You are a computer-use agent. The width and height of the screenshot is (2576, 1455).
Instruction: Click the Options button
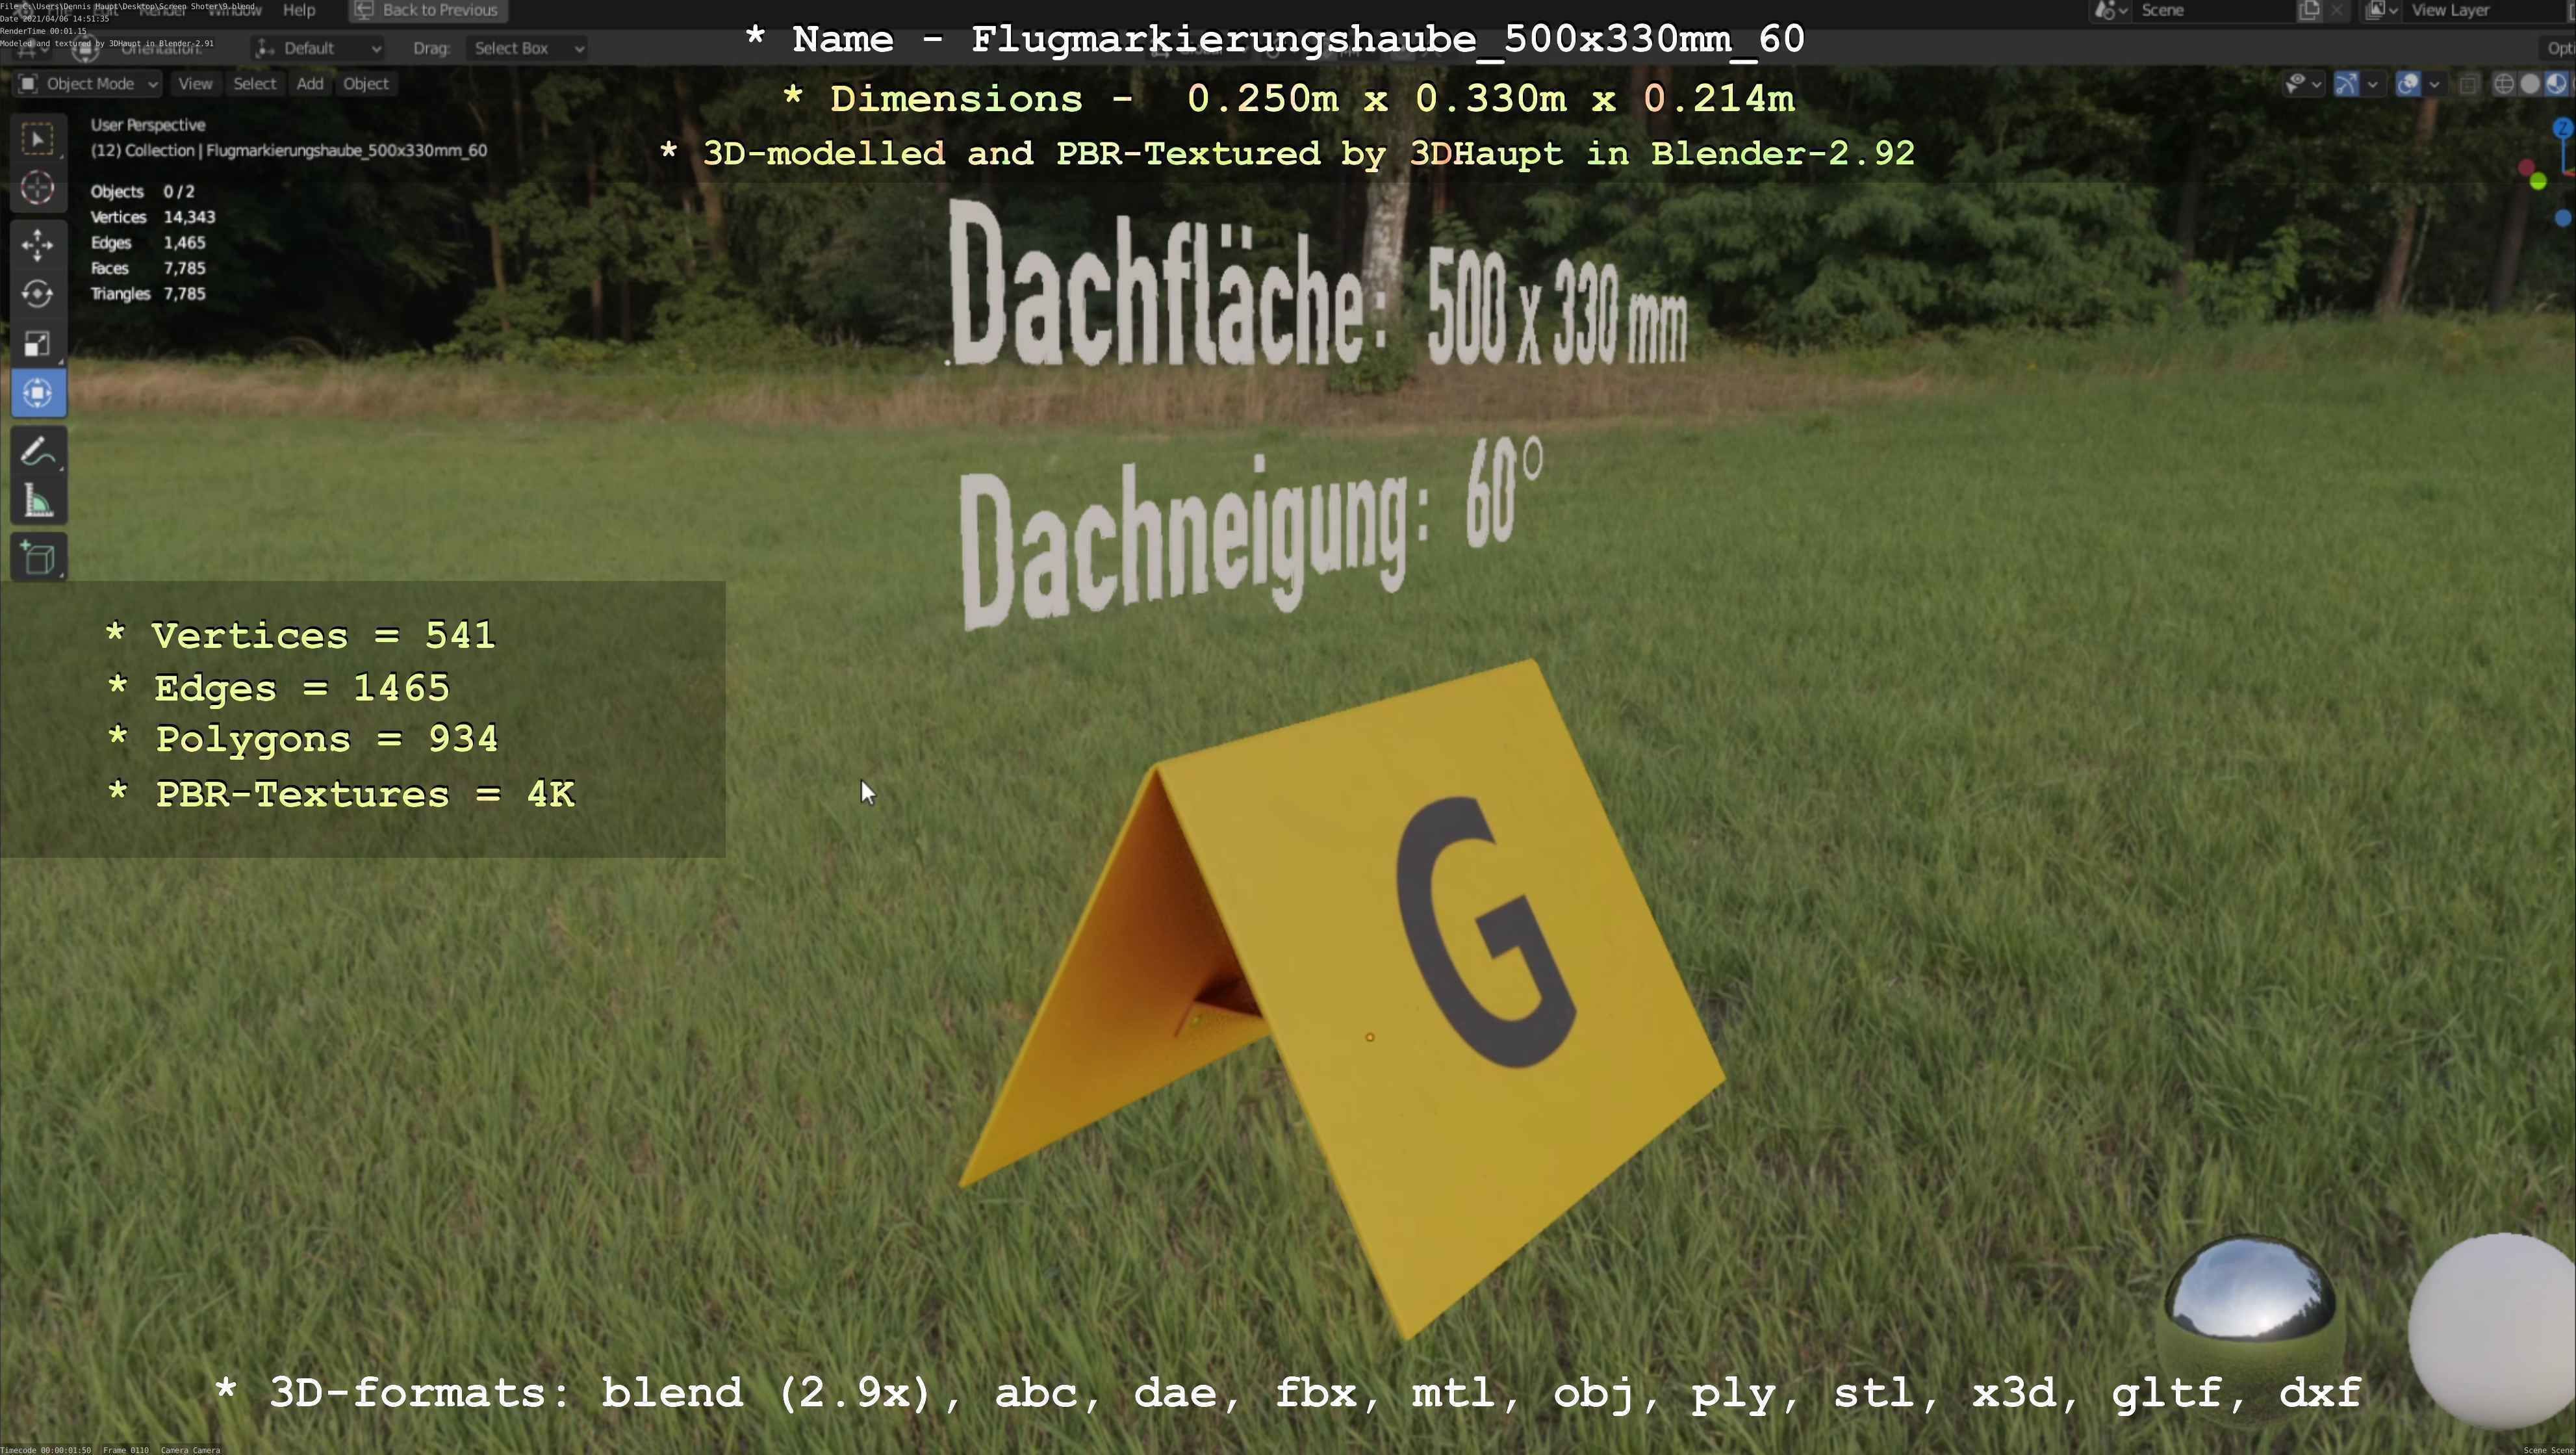click(2558, 48)
